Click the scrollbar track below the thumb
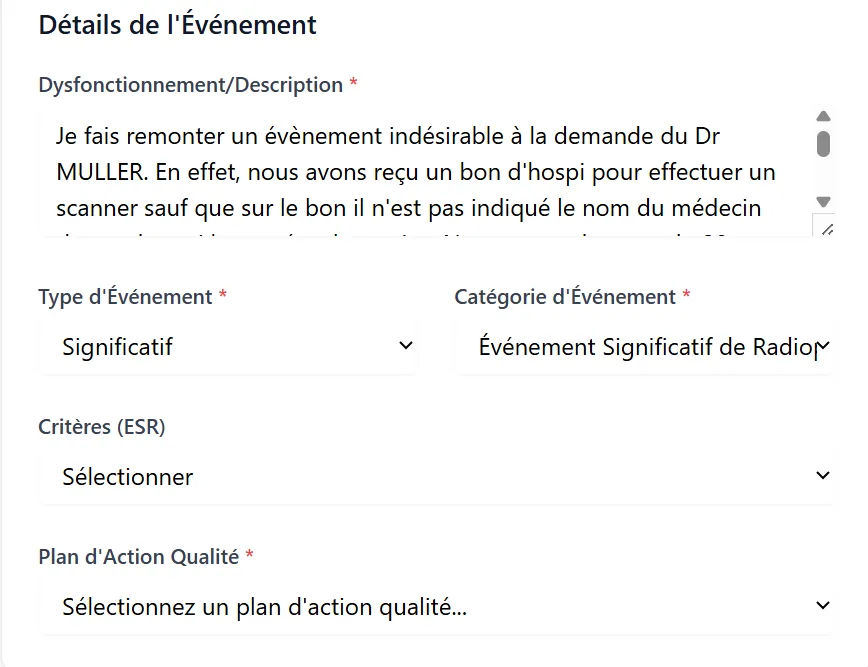868x667 pixels. (x=823, y=176)
